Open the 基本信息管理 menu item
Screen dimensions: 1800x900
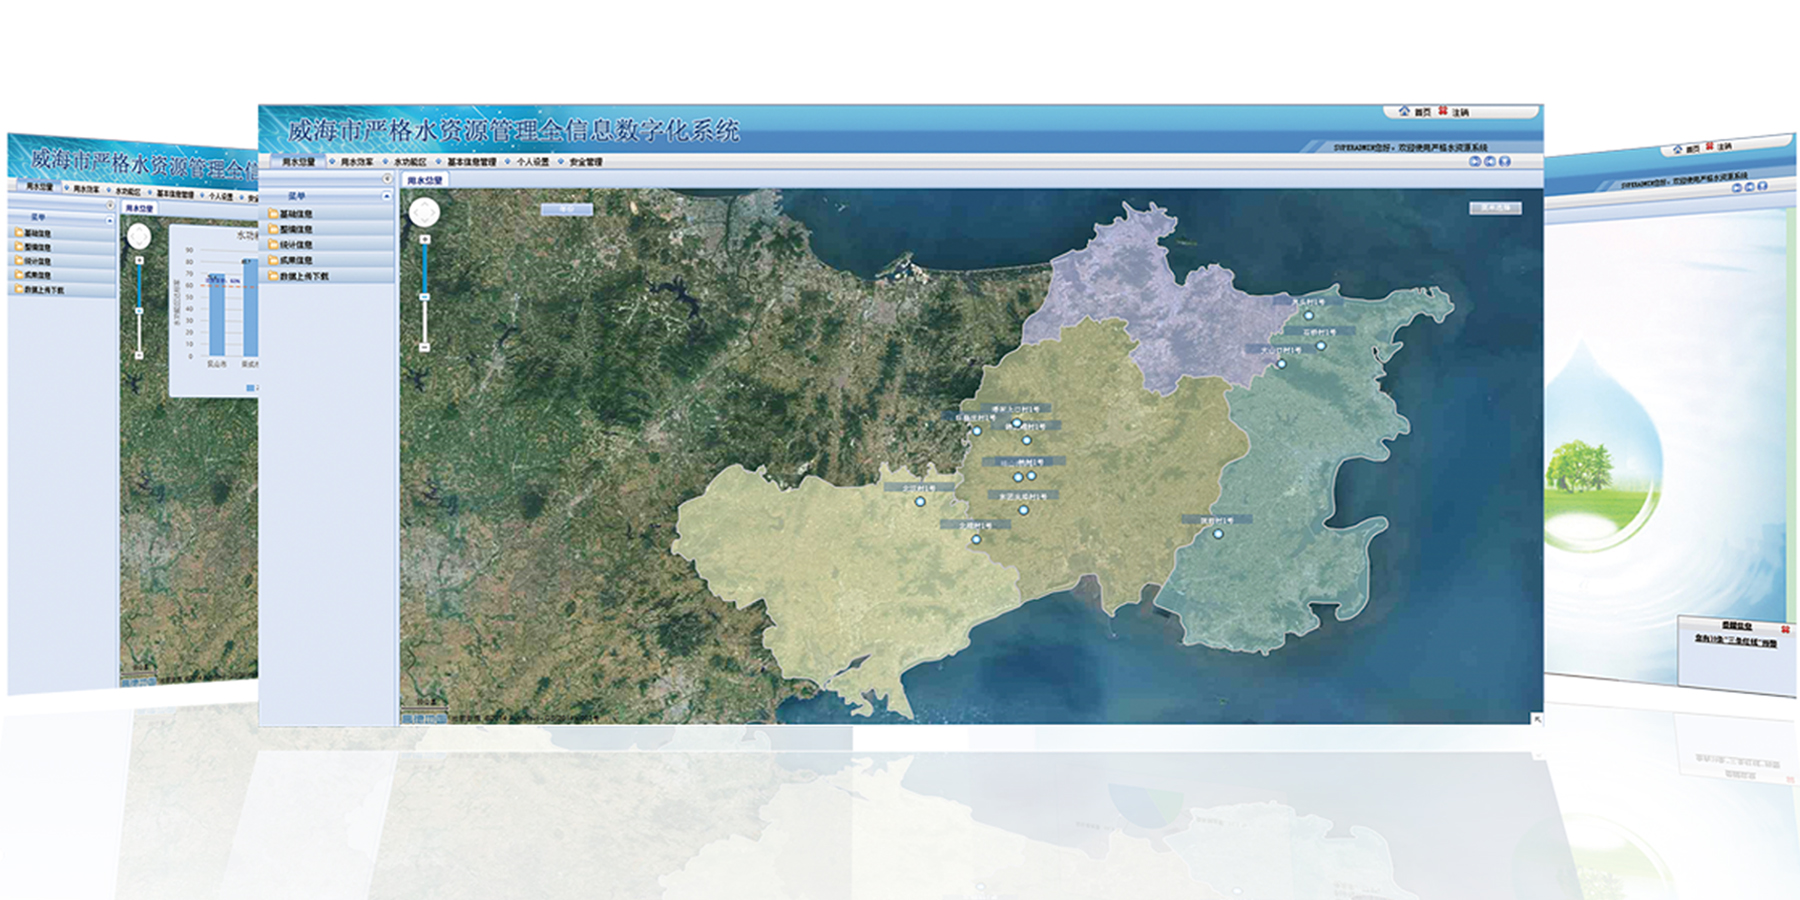tap(471, 162)
